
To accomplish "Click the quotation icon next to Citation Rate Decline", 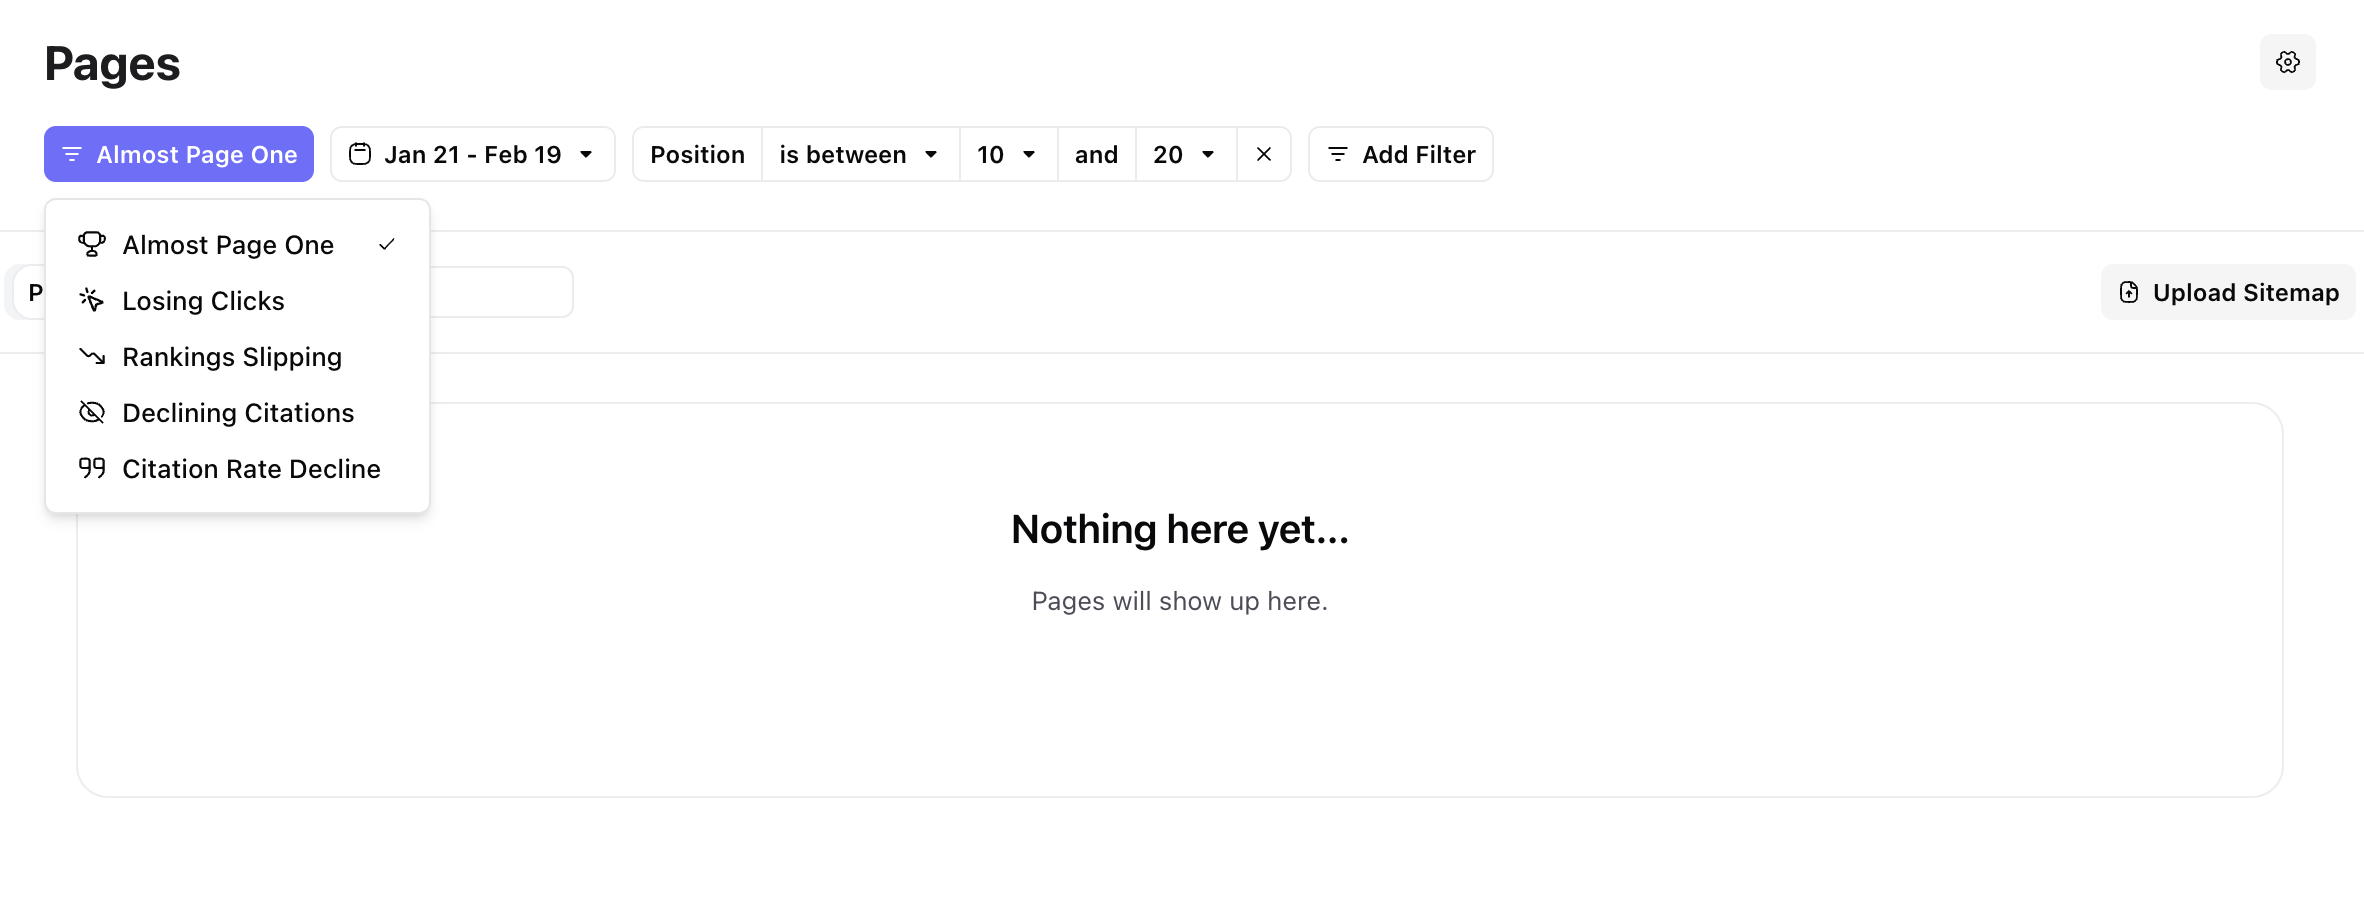I will tap(91, 468).
